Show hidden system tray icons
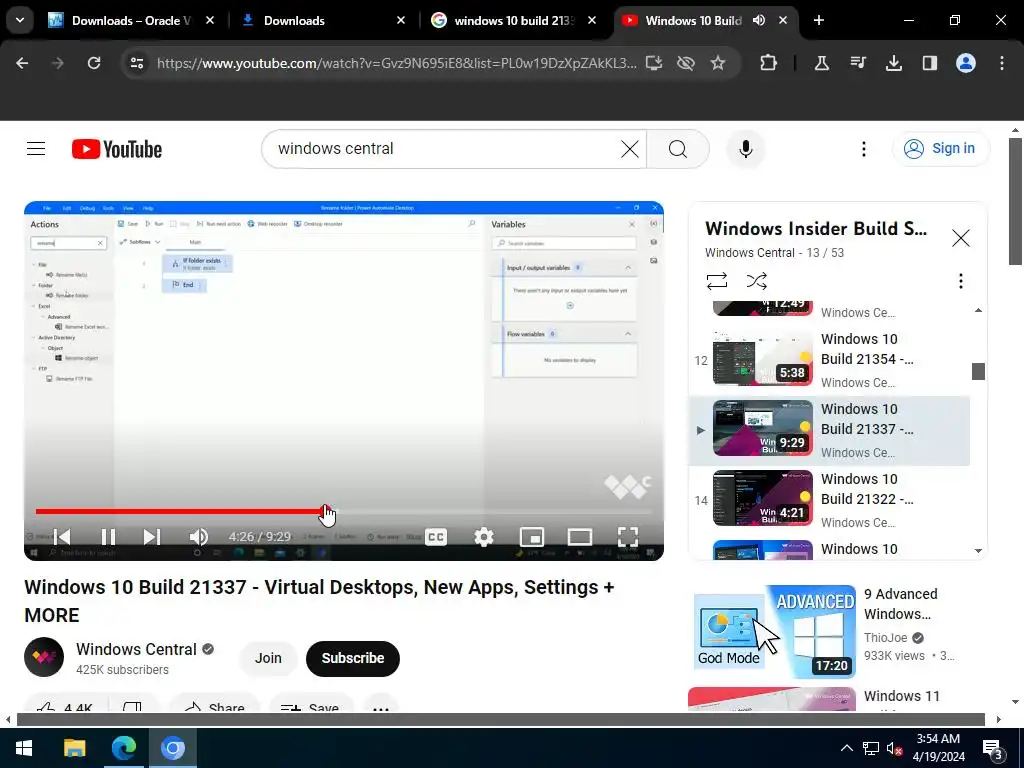The image size is (1024, 768). [x=846, y=748]
